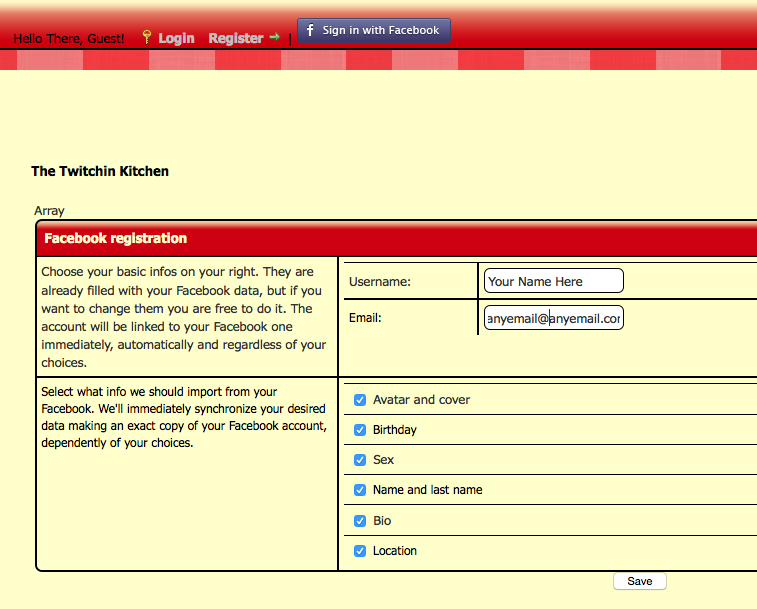Click the Username: field label
This screenshot has height=609, width=757.
point(380,282)
